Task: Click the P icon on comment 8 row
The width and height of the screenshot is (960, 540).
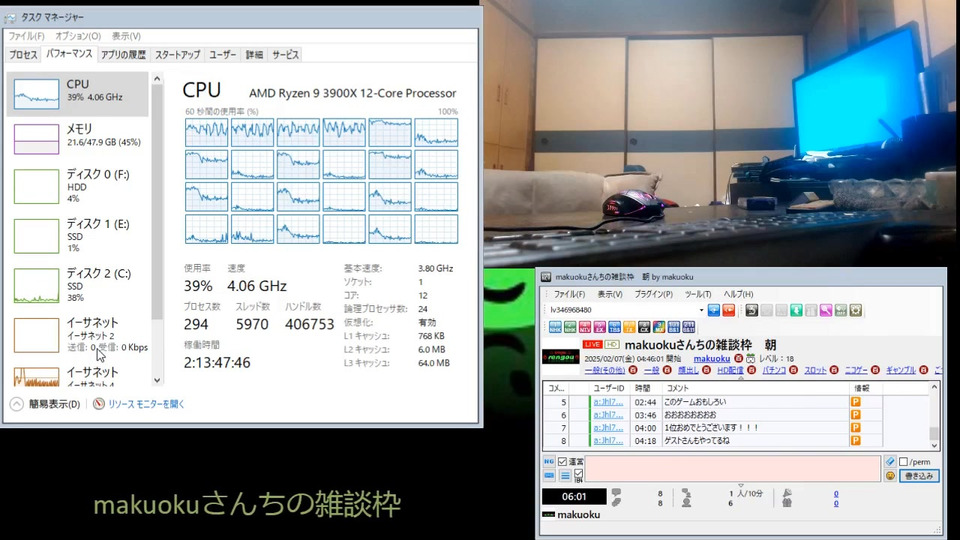Action: [x=855, y=440]
